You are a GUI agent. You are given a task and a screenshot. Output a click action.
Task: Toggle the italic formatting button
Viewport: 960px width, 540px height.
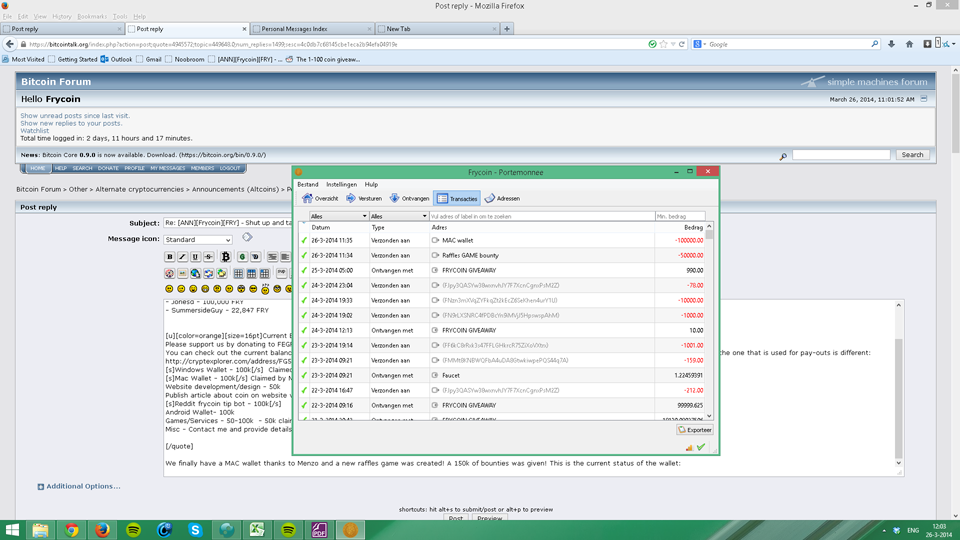tap(182, 257)
